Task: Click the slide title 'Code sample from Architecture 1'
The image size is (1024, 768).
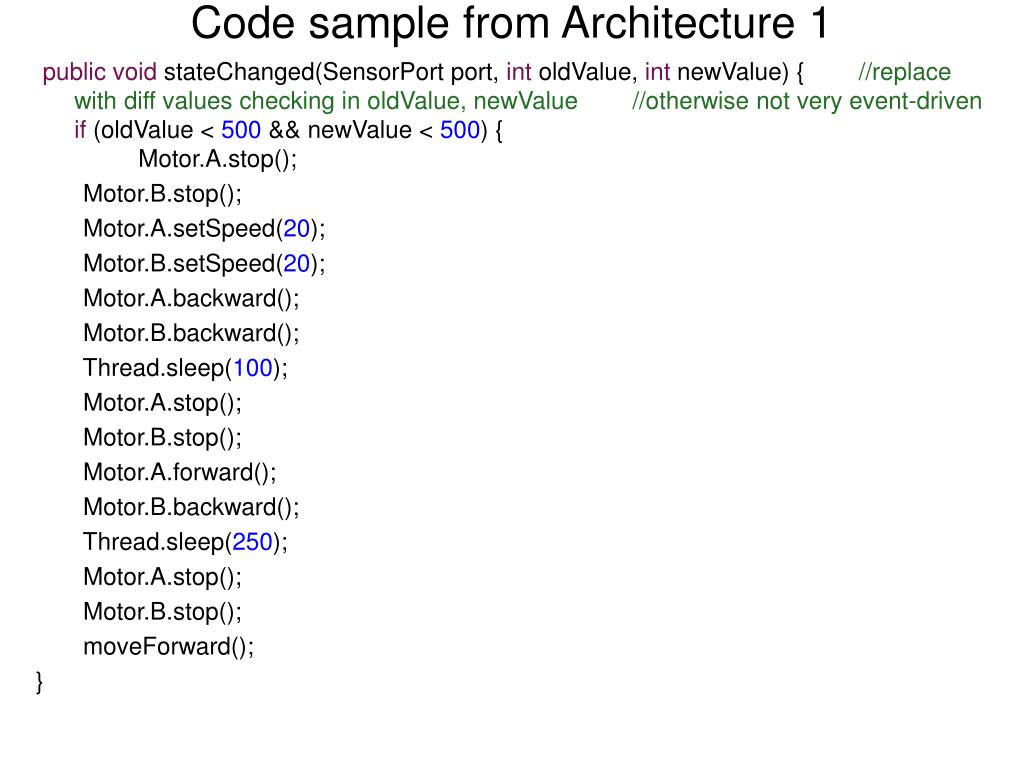Action: (510, 24)
